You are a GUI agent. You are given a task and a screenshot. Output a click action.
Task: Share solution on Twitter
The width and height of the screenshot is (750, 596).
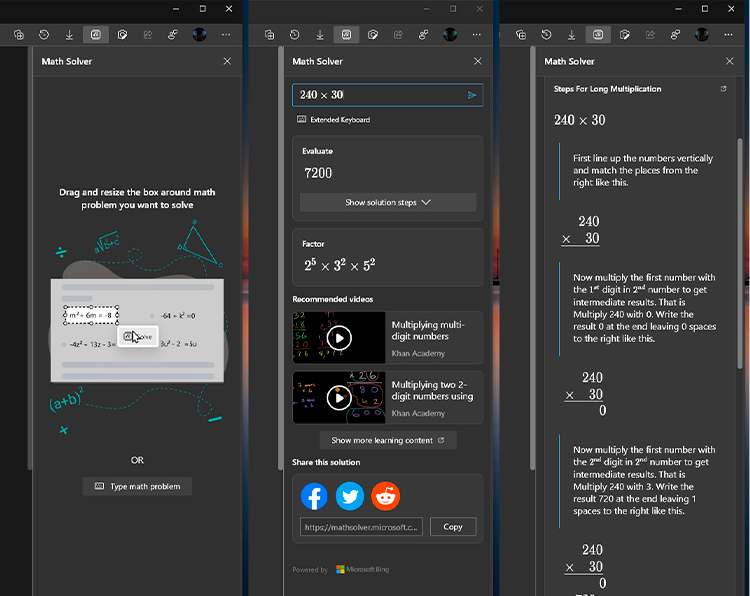tap(350, 496)
